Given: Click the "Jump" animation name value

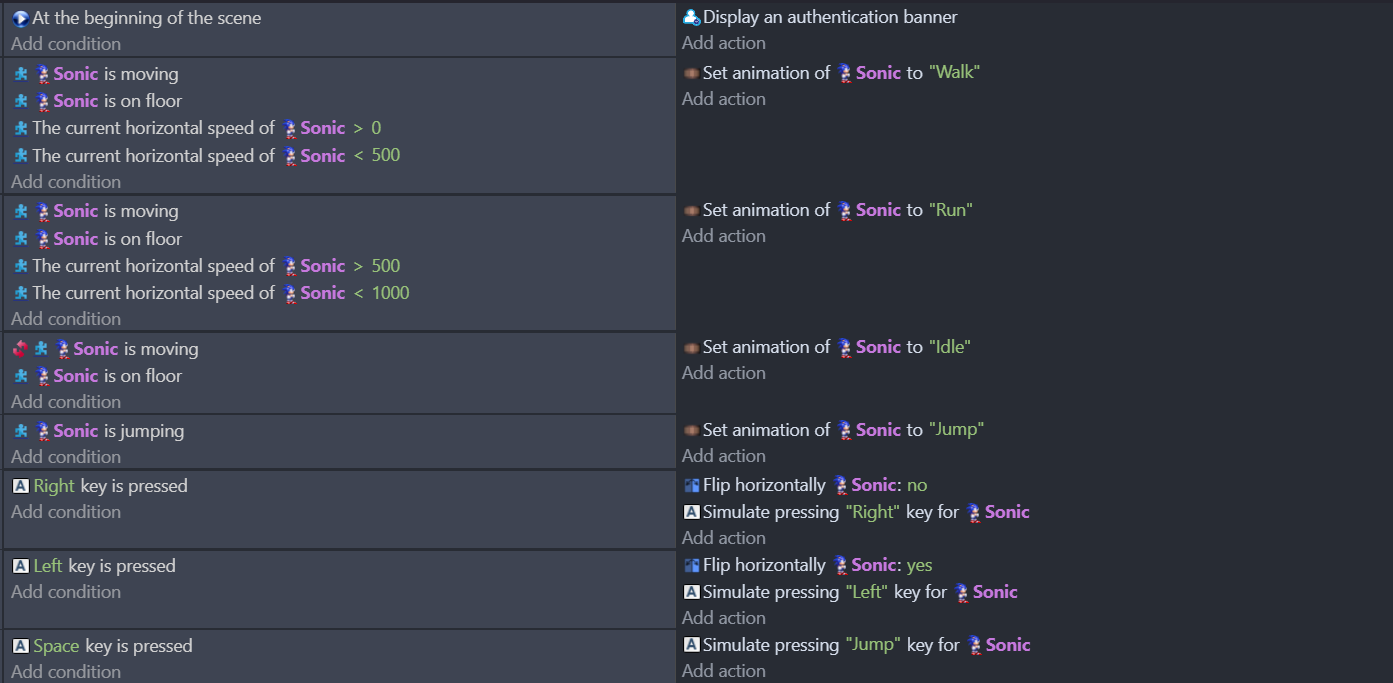Looking at the screenshot, I should [x=957, y=430].
